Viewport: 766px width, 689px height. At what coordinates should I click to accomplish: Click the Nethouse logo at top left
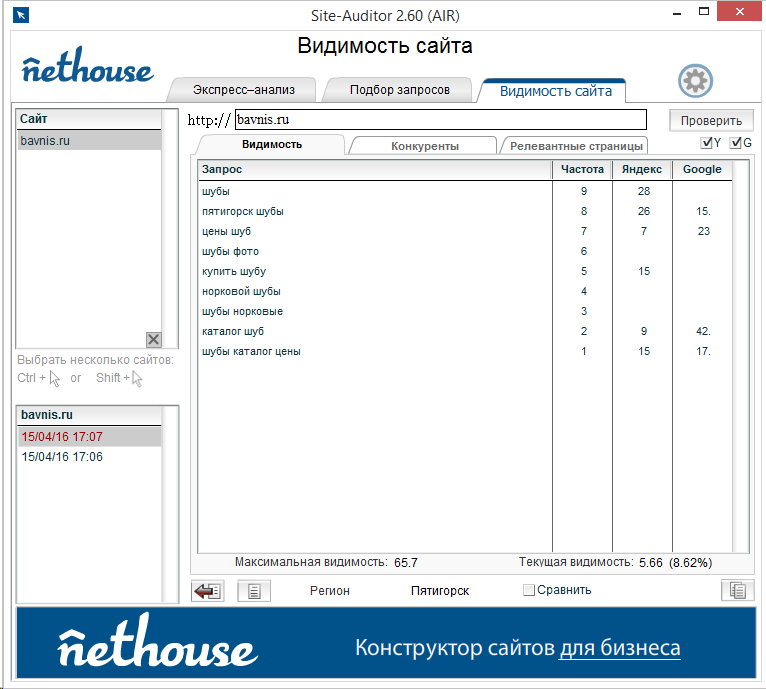[87, 69]
